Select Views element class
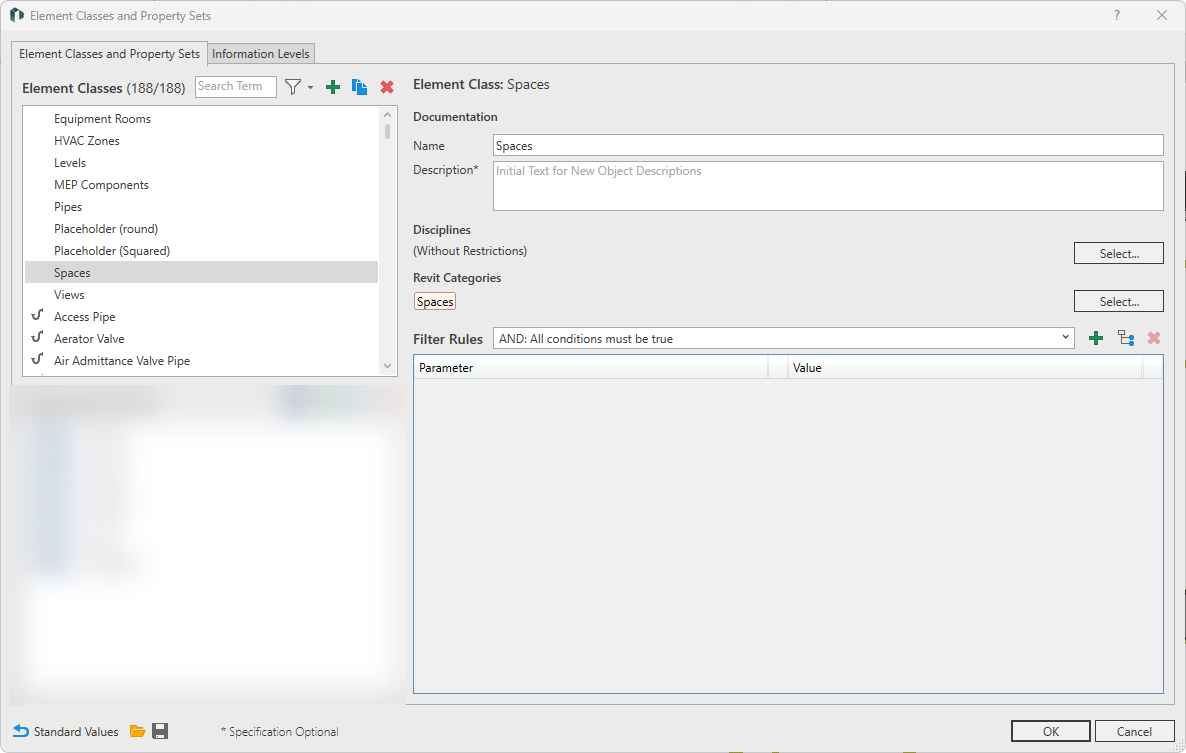The image size is (1186, 753). click(201, 294)
